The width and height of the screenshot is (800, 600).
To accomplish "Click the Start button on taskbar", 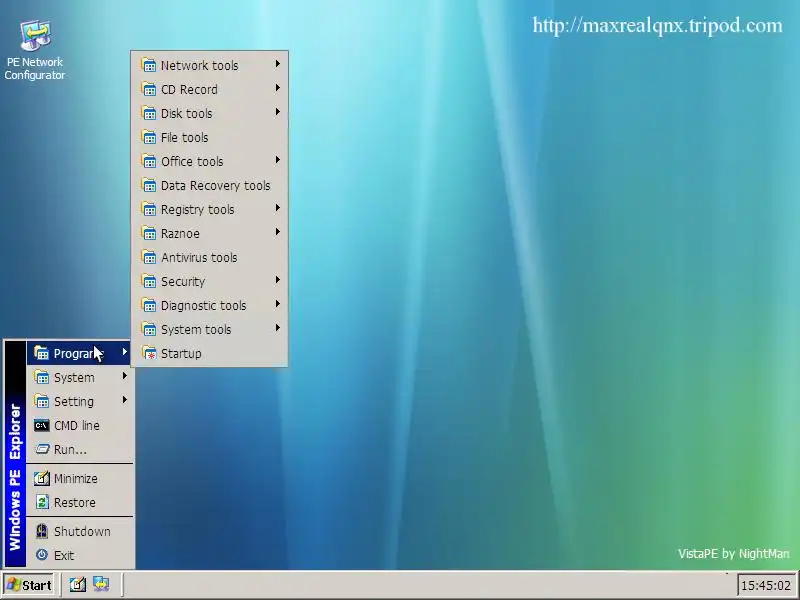I will pyautogui.click(x=29, y=585).
